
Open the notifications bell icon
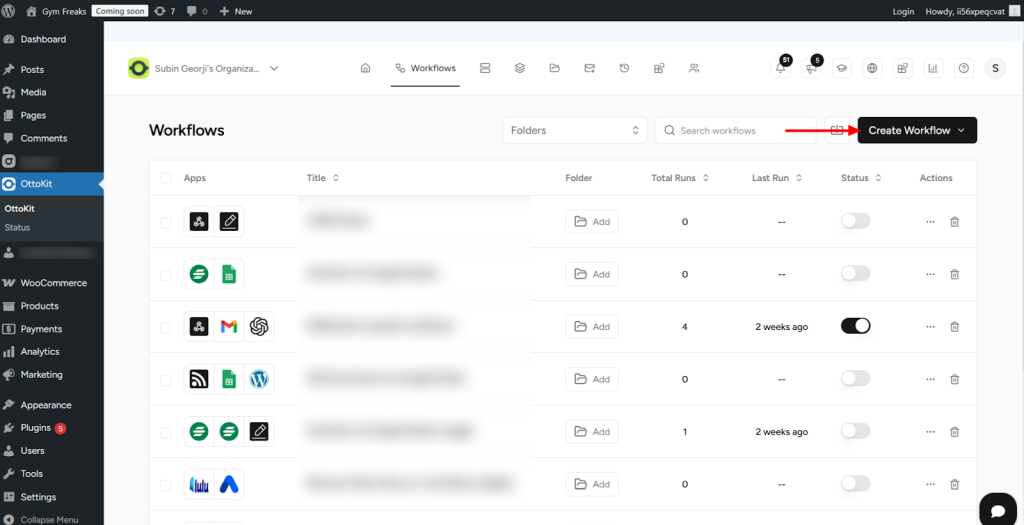coord(781,68)
